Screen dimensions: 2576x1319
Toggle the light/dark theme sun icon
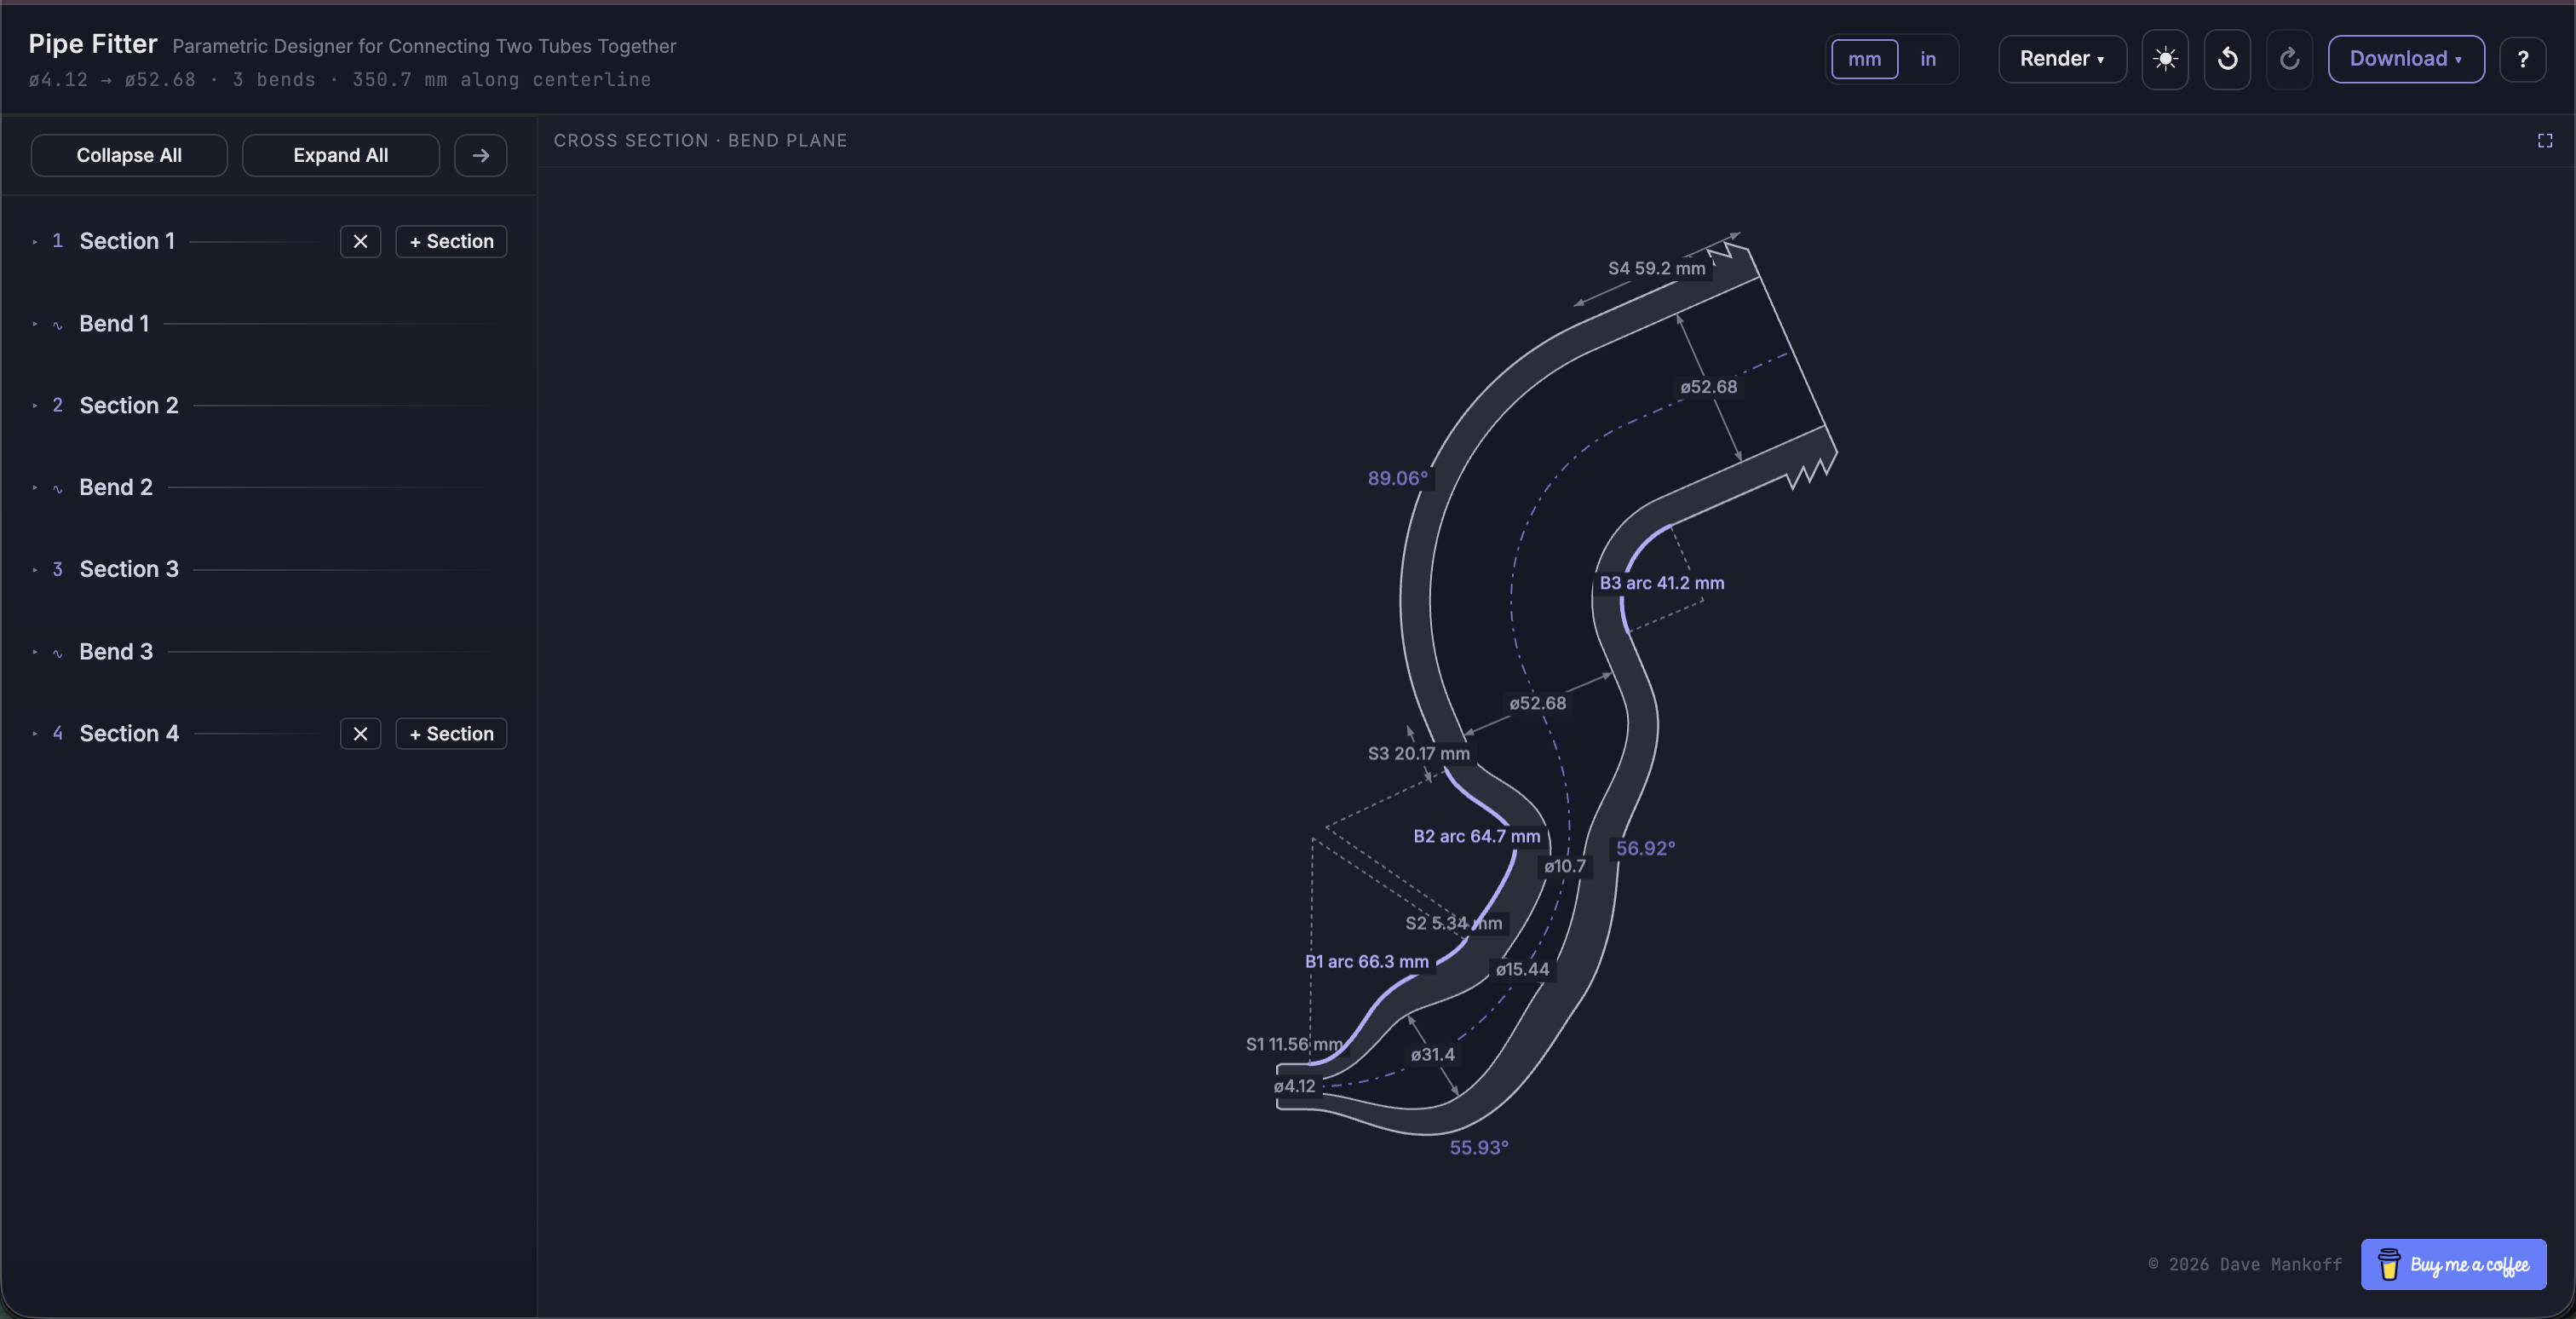pos(2165,59)
